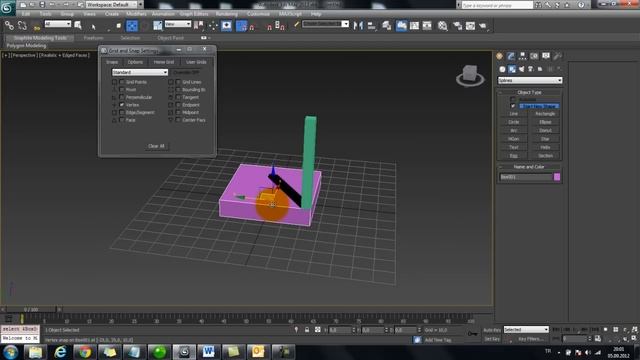Toggle the Snaps Toggle button
The width and height of the screenshot is (640, 360).
(242, 26)
